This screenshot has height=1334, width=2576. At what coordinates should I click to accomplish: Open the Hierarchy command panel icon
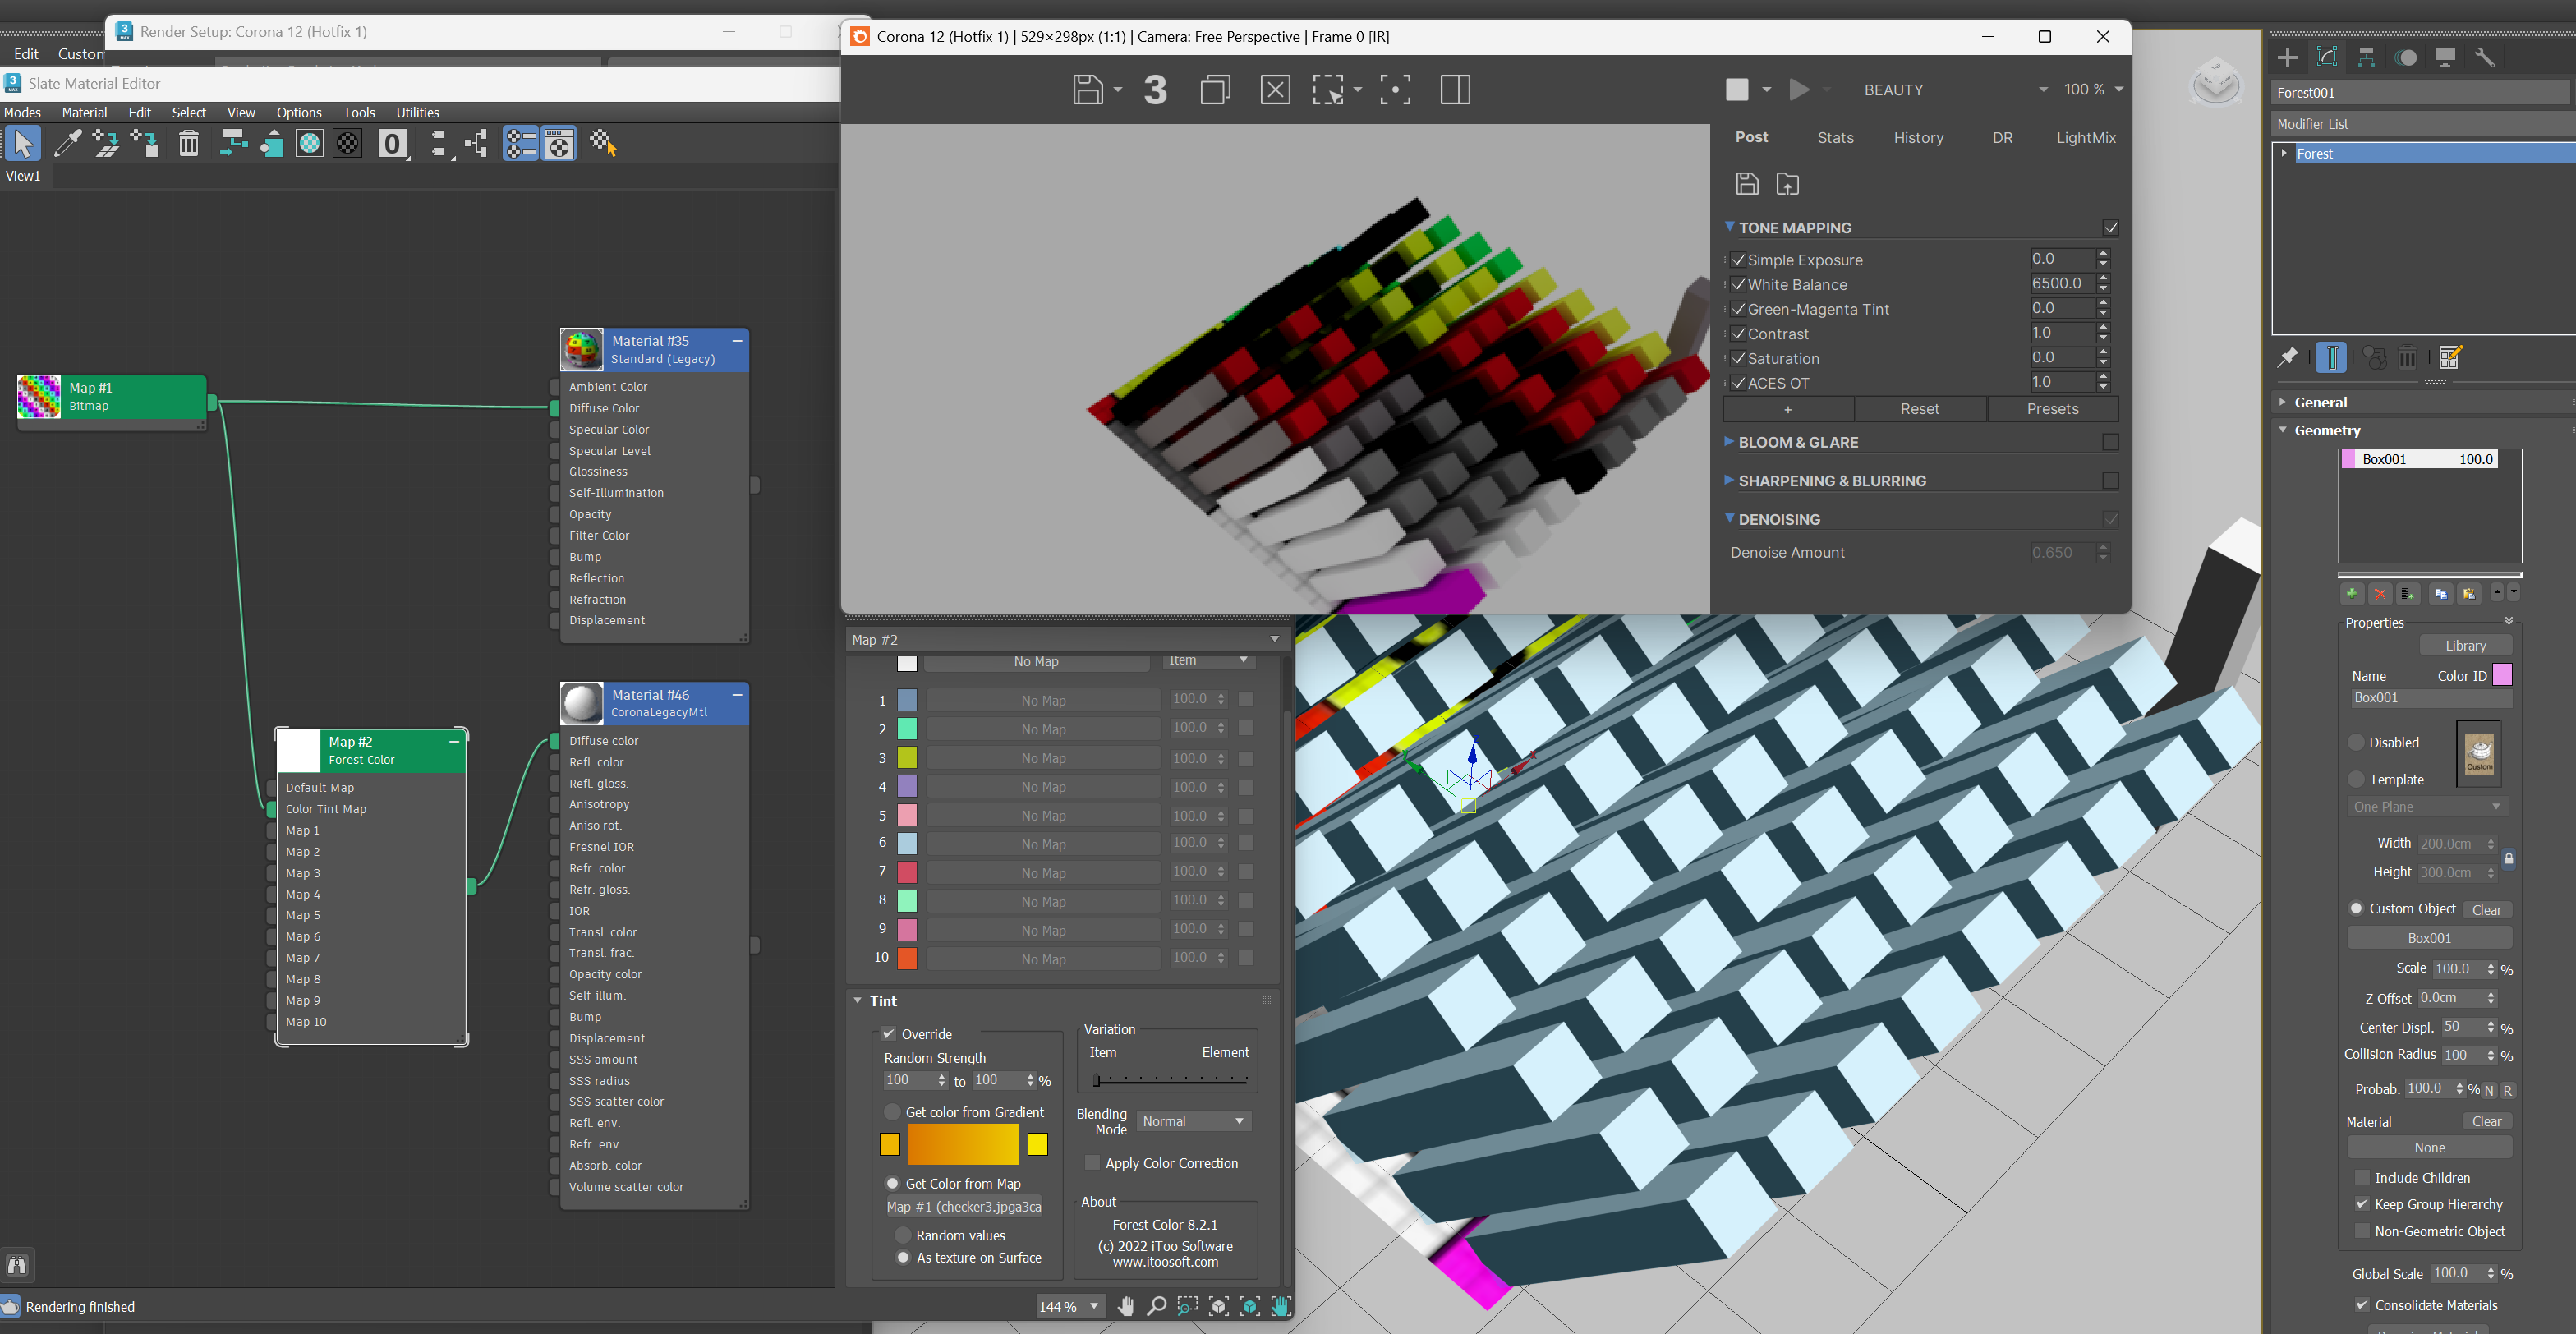[2366, 57]
